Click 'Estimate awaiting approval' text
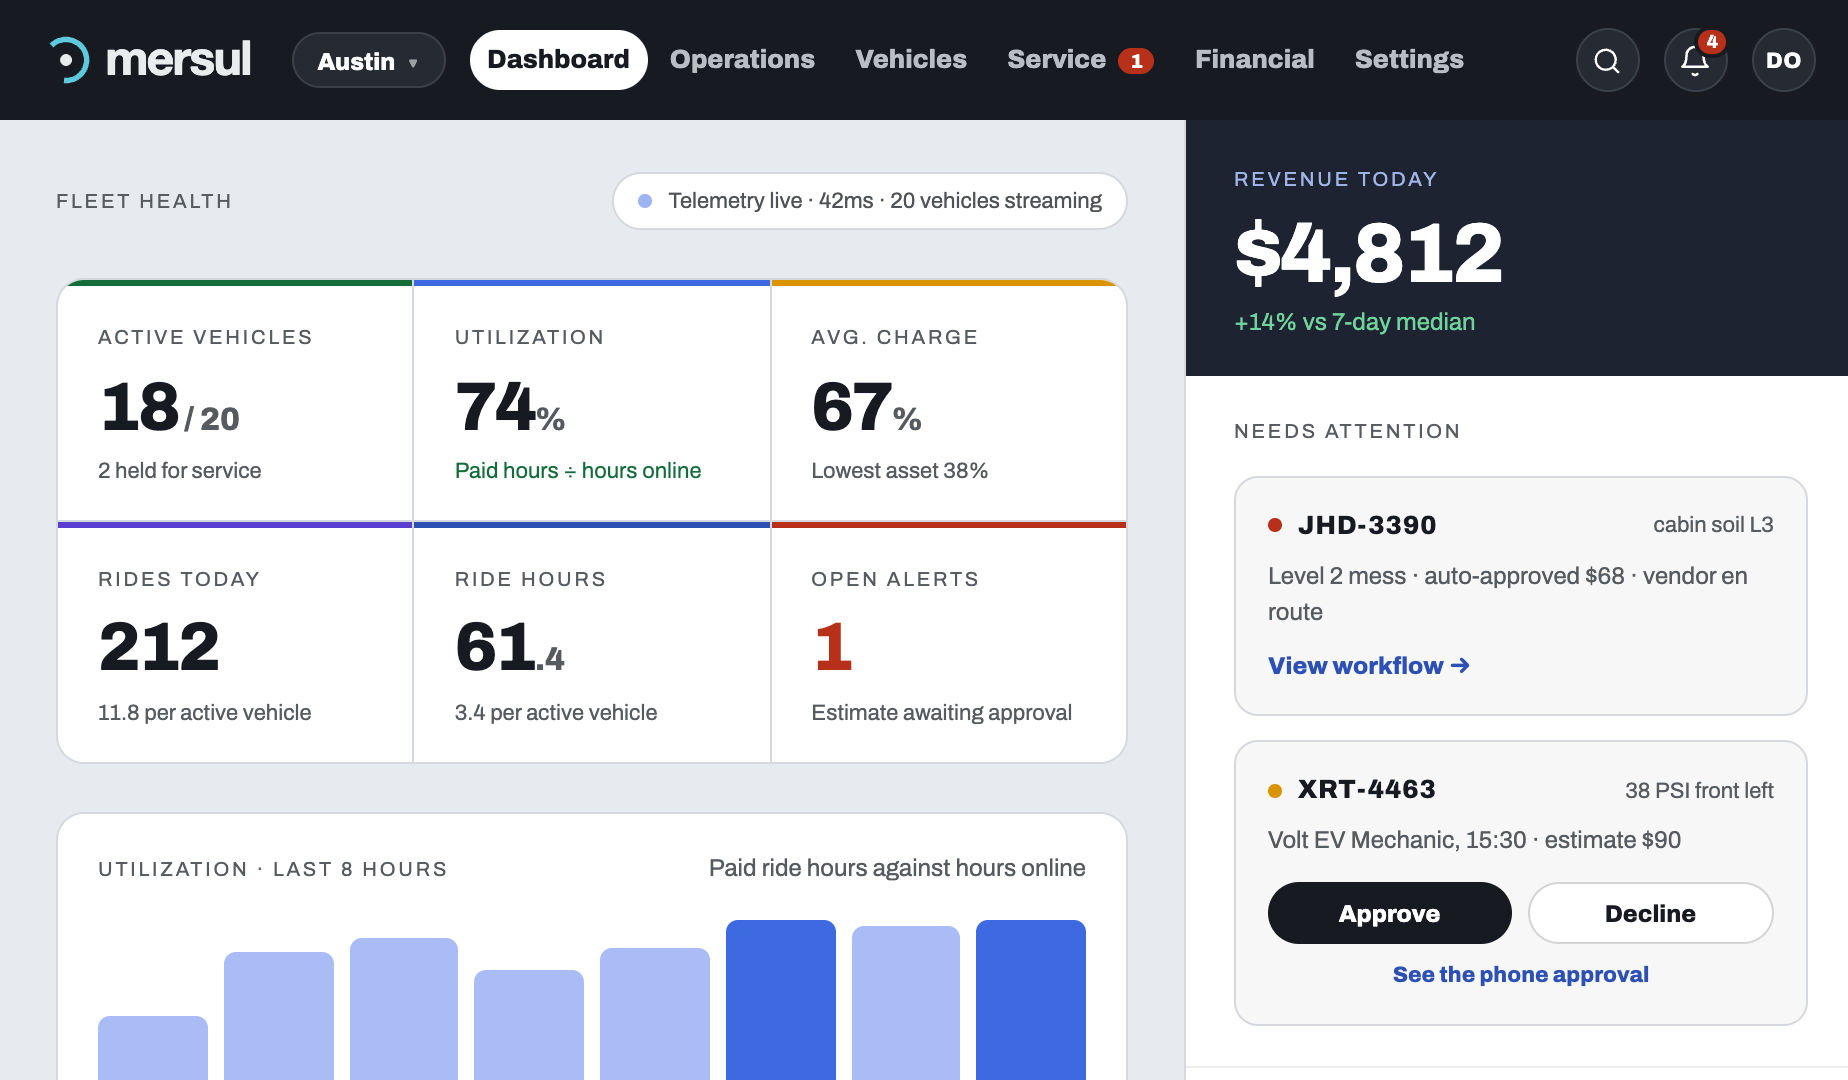1848x1080 pixels. coord(942,713)
